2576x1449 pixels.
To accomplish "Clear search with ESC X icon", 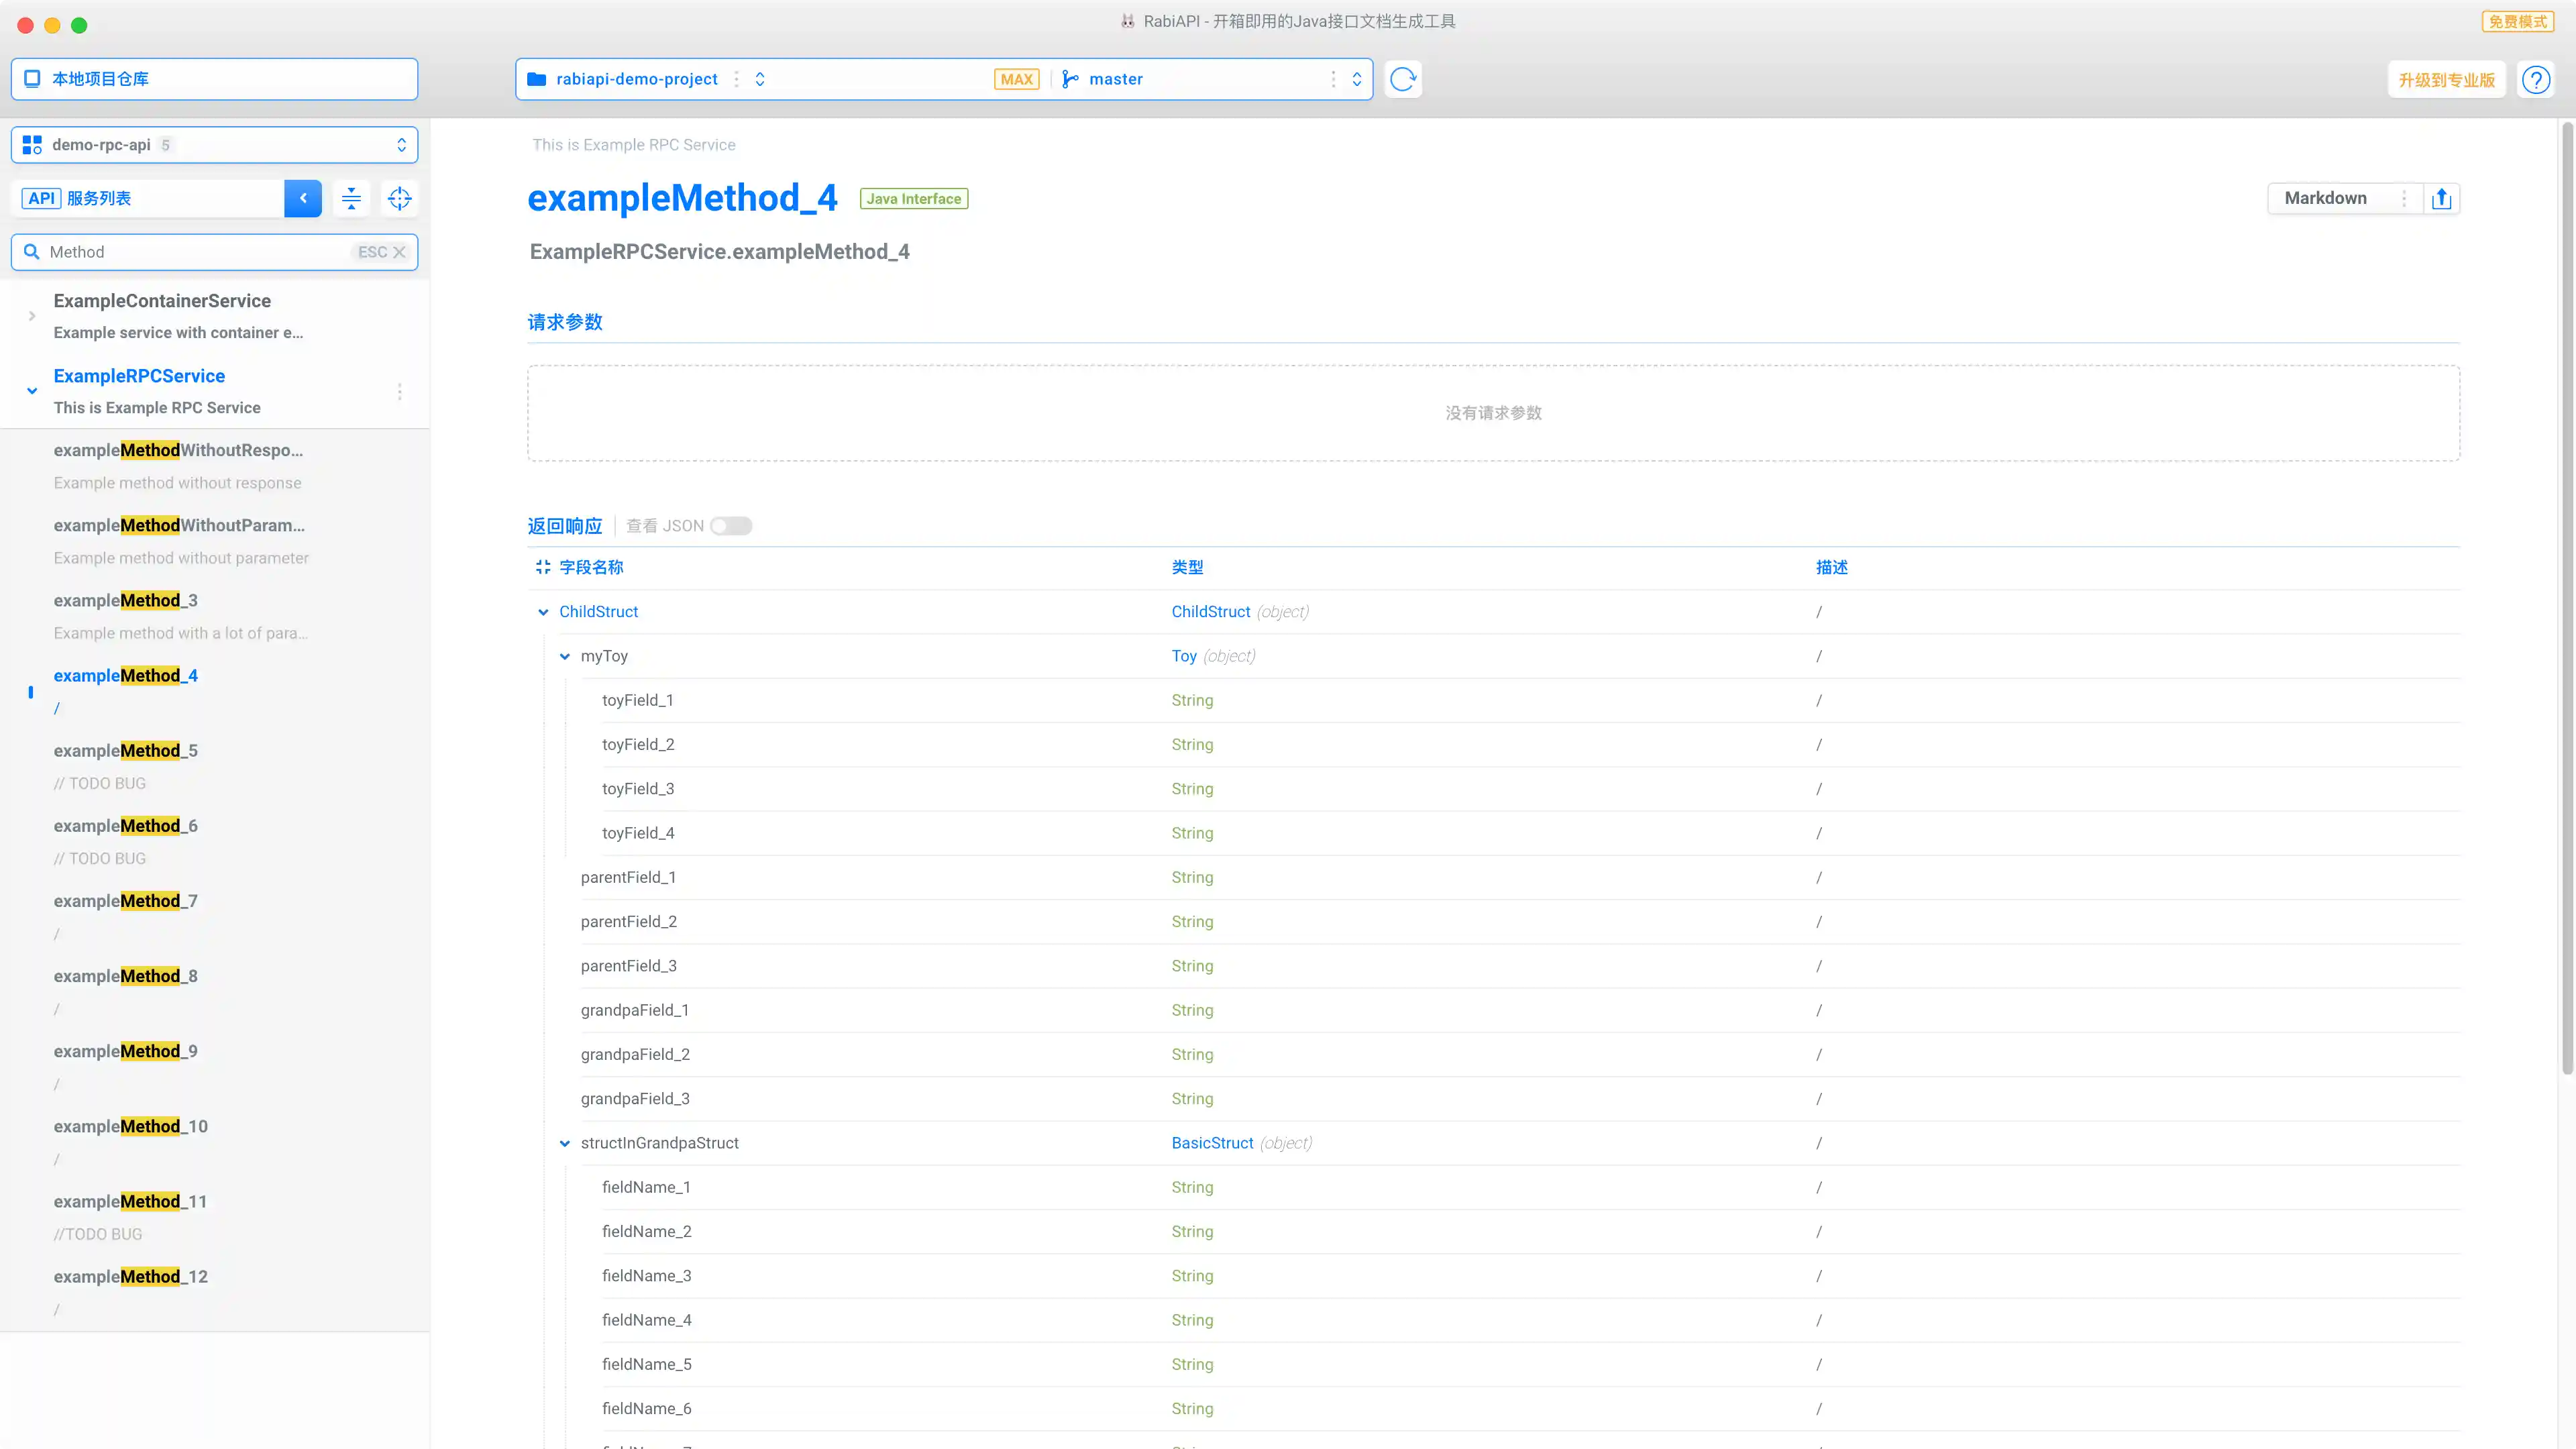I will pos(398,252).
